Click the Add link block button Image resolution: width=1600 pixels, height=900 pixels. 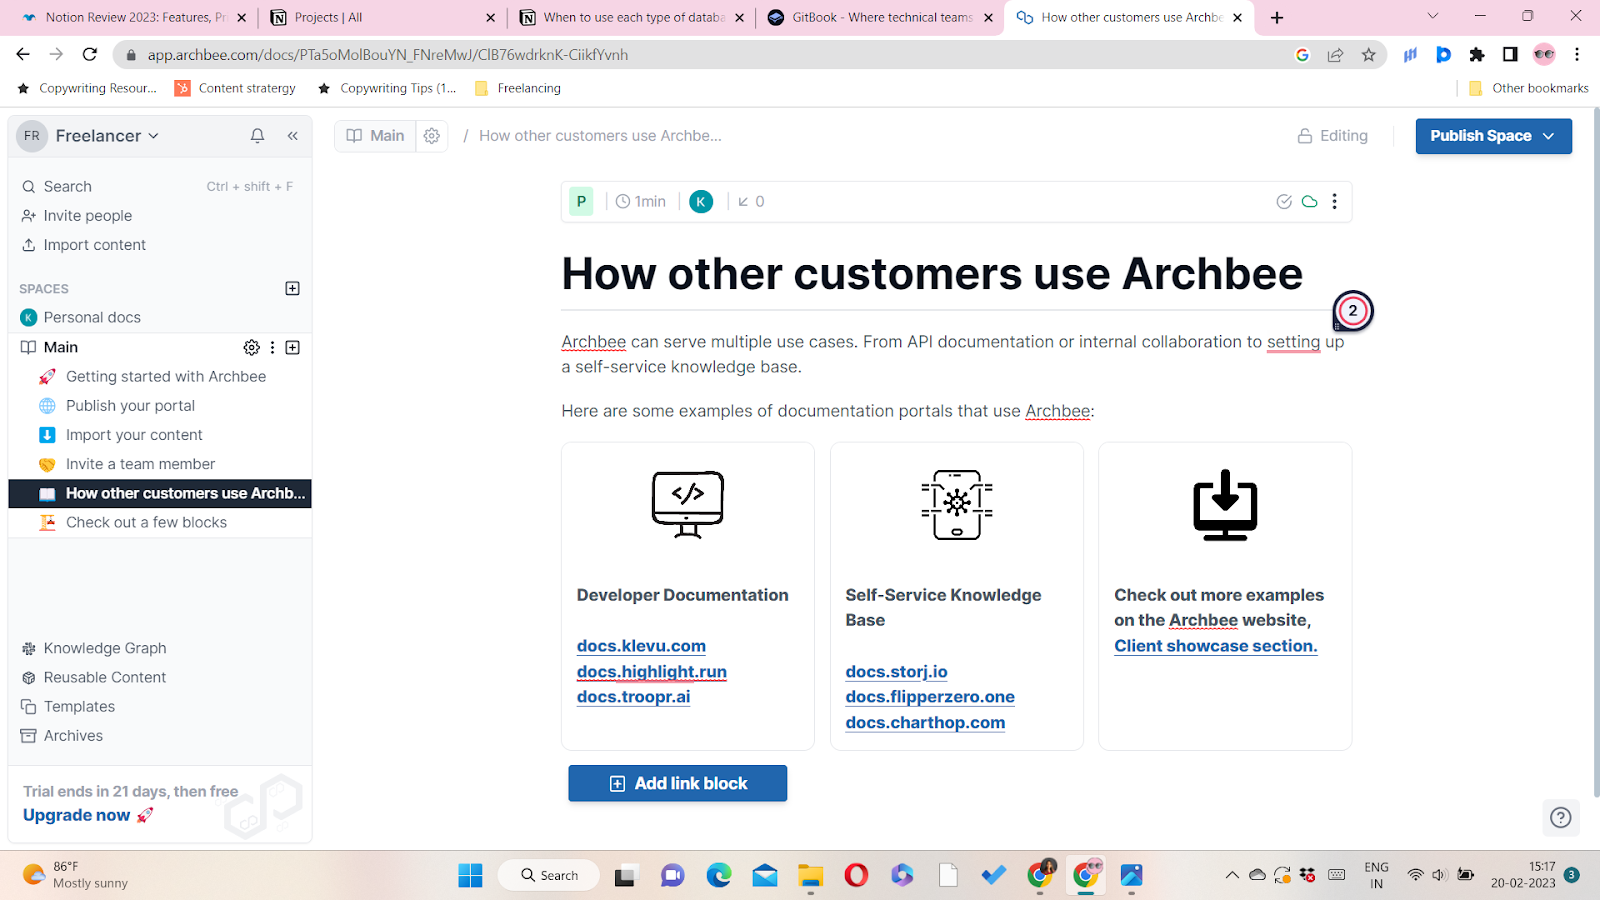pos(677,783)
